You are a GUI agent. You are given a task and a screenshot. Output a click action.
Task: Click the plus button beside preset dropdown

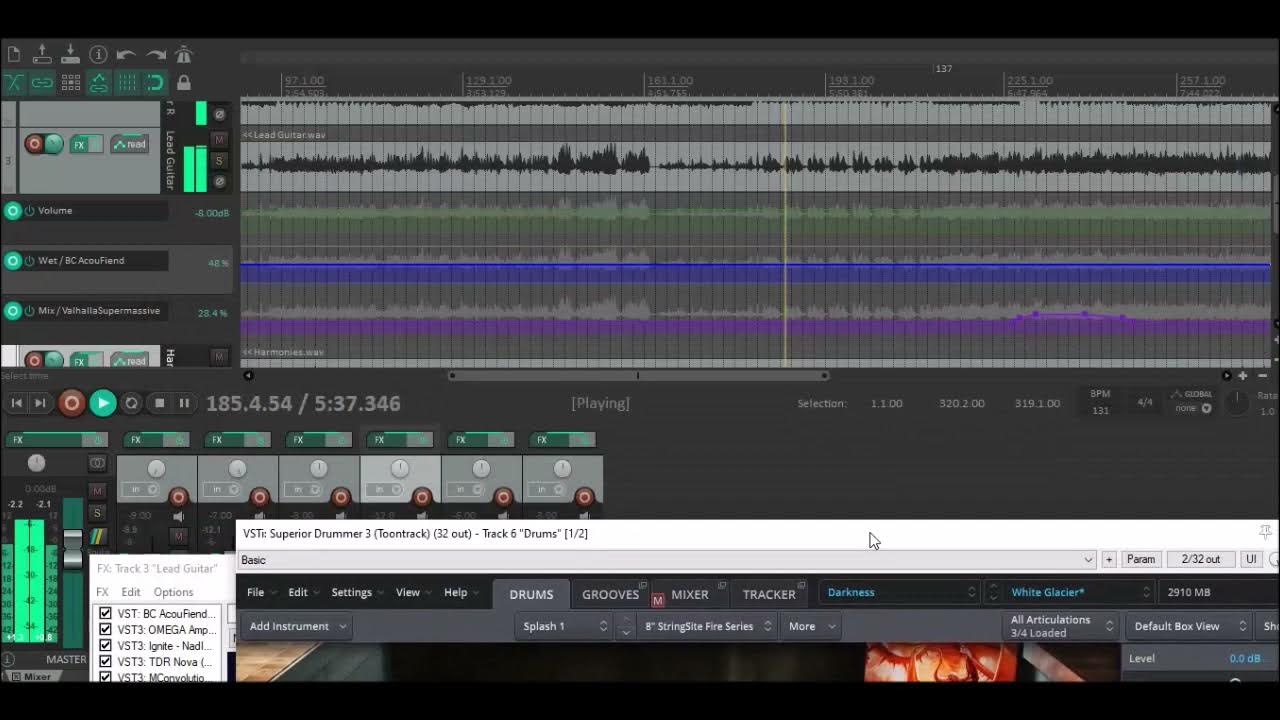pyautogui.click(x=1109, y=560)
